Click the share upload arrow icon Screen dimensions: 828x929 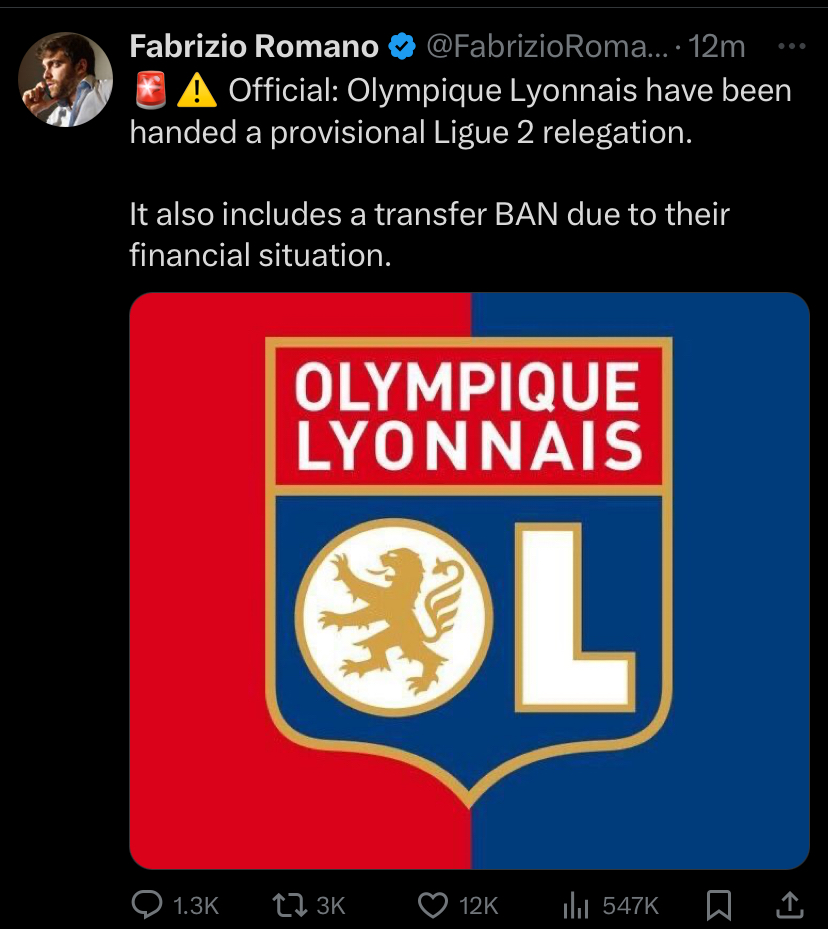790,905
